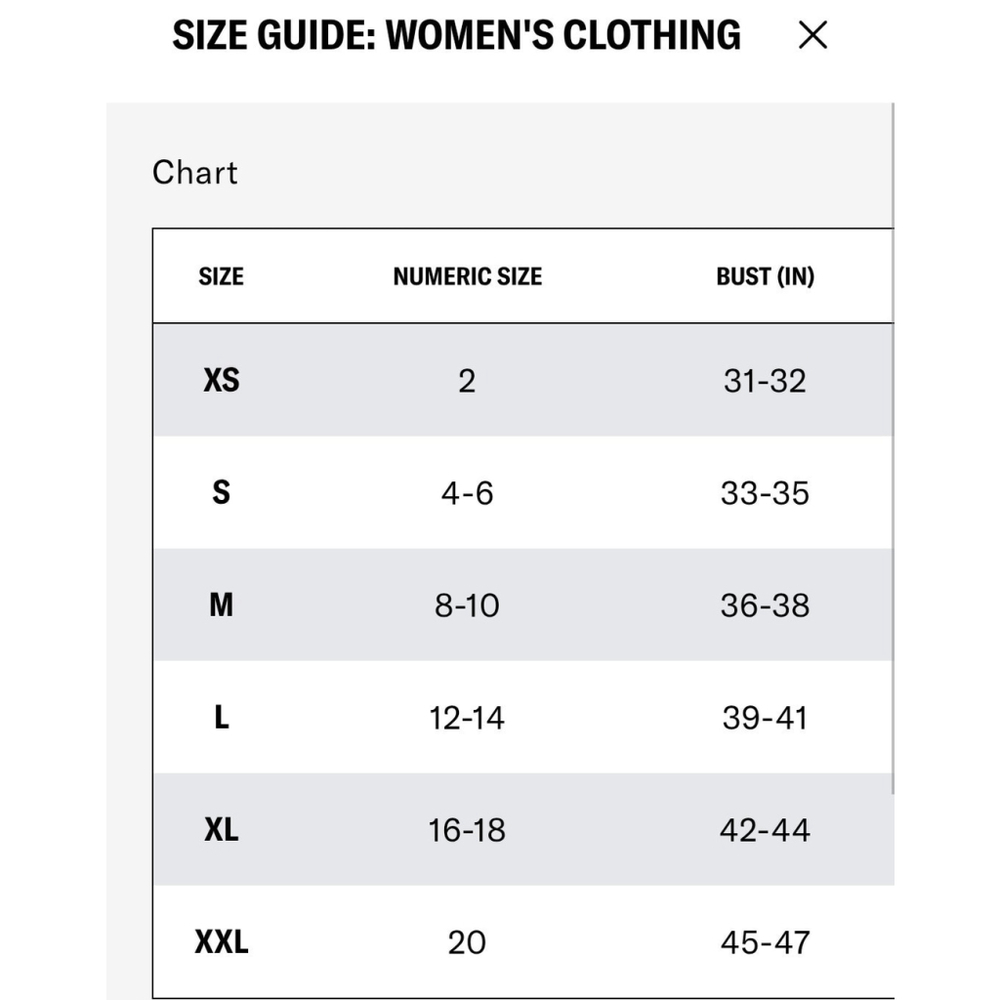This screenshot has width=1000, height=1000.
Task: Select the XS size row label
Action: [x=221, y=380]
